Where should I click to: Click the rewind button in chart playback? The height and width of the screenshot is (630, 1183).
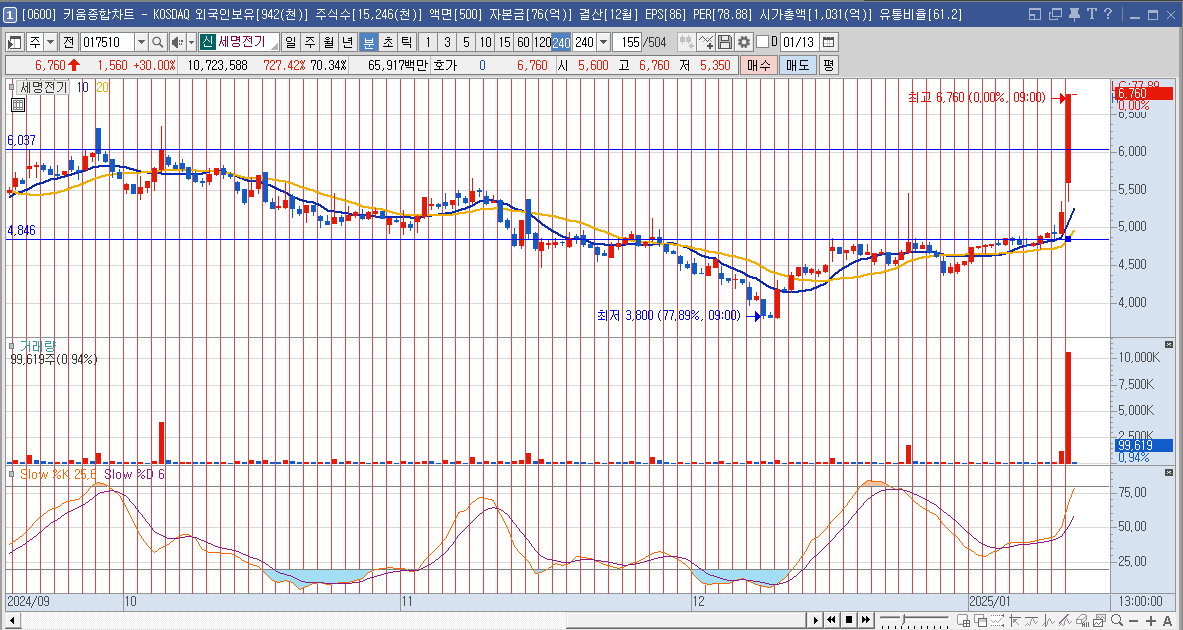pos(831,619)
